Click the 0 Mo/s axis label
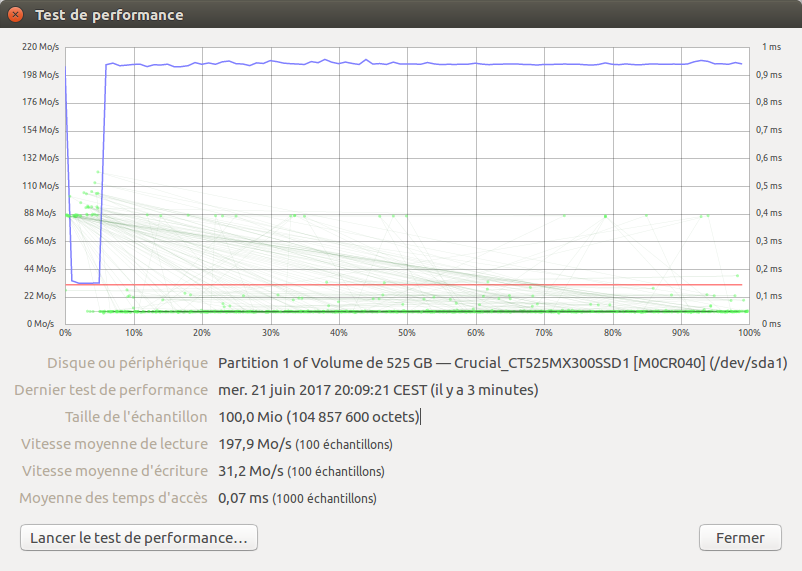This screenshot has width=802, height=571. 40,324
